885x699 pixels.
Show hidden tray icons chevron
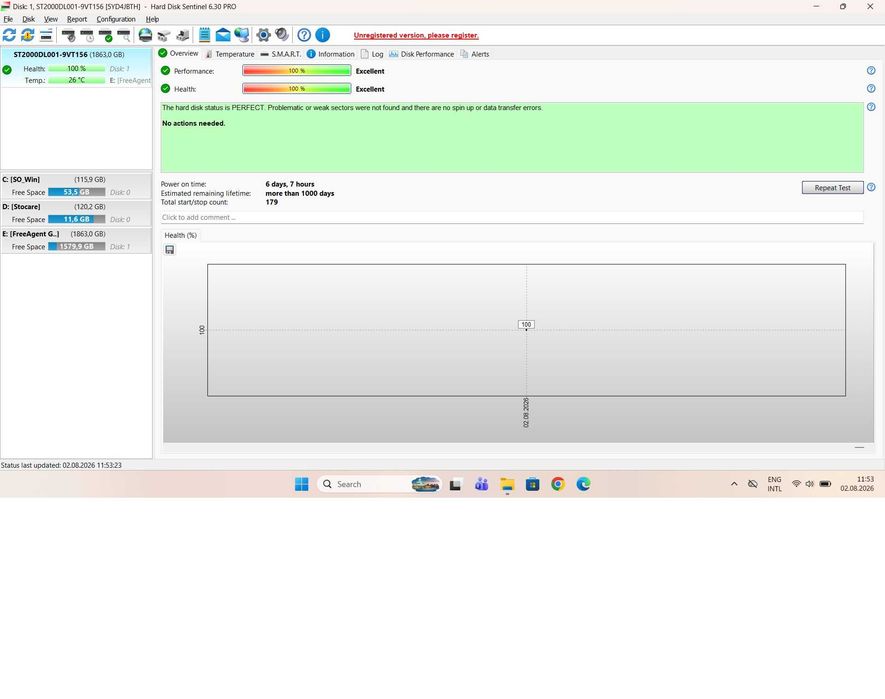coord(734,484)
